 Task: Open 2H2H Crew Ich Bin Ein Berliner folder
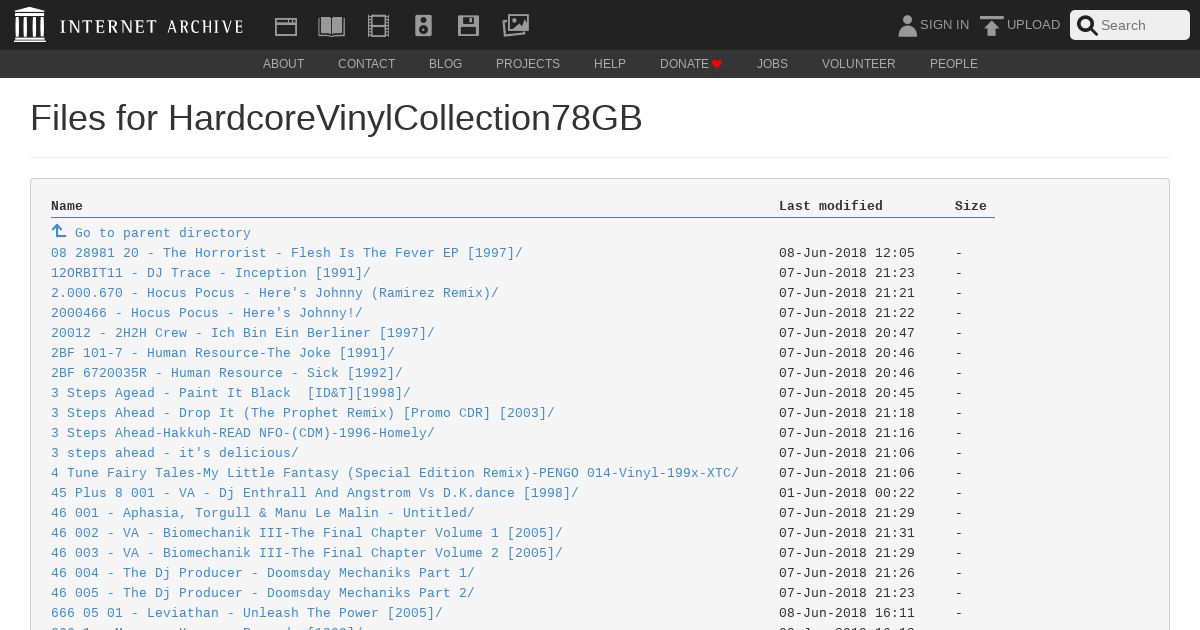tap(243, 333)
